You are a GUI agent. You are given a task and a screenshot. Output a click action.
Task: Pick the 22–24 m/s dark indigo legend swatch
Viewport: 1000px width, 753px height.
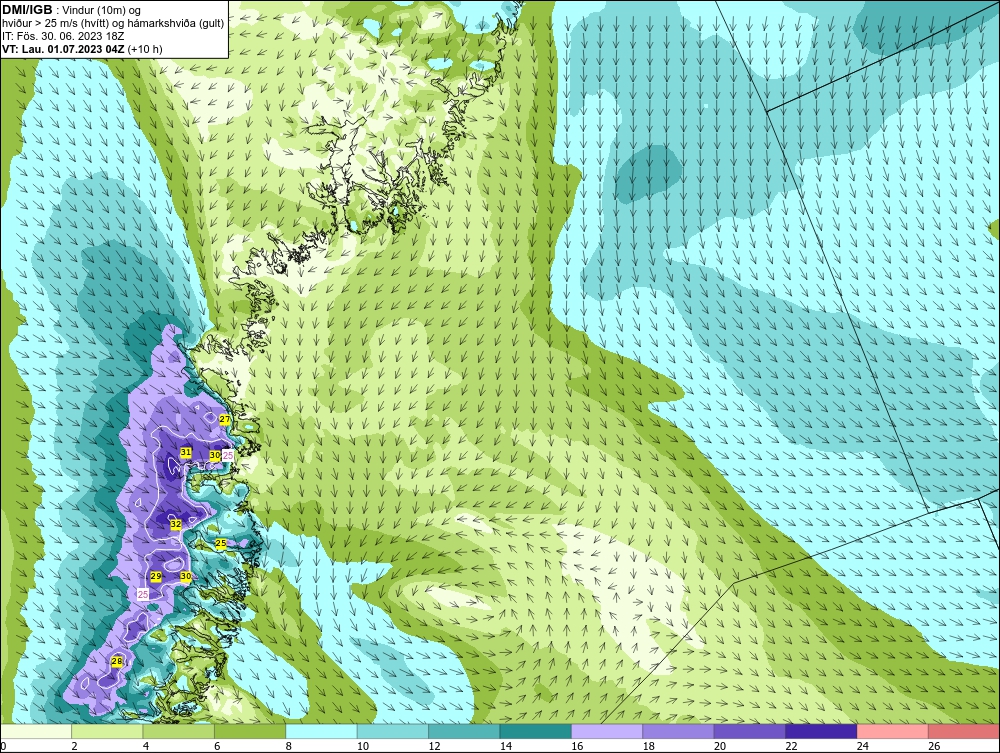pos(821,731)
